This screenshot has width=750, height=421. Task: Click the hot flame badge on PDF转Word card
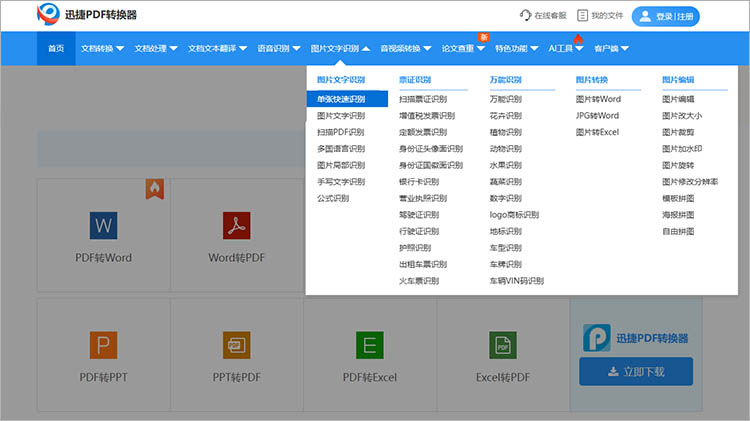pos(154,189)
